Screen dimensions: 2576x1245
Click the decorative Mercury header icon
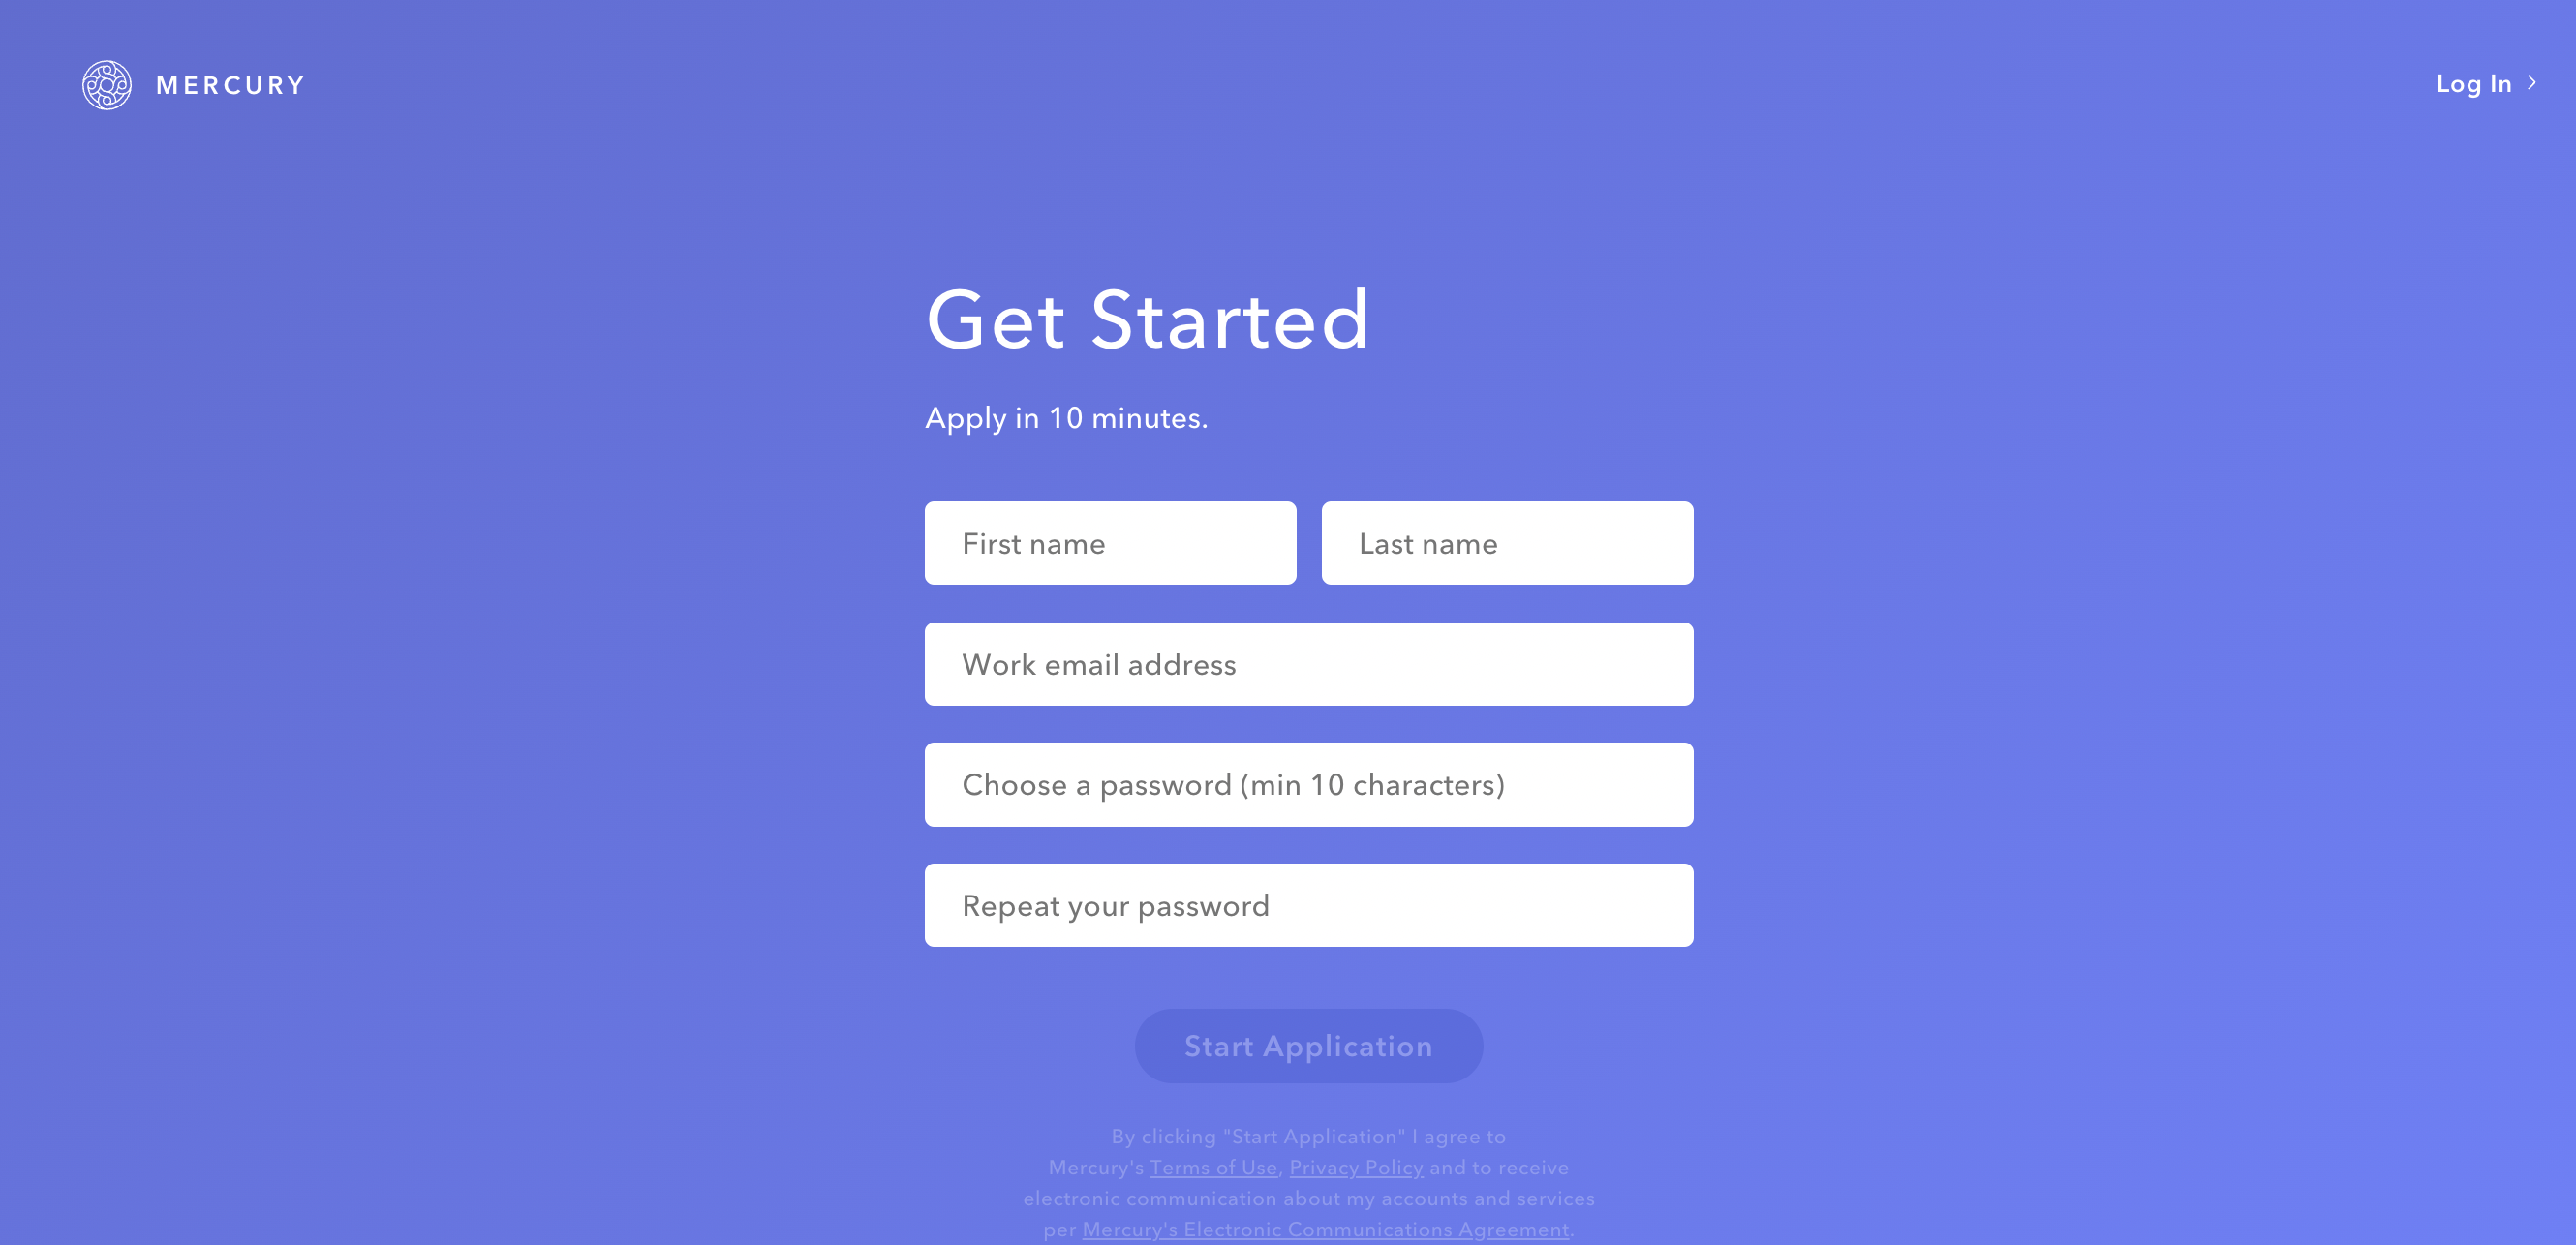coord(104,82)
